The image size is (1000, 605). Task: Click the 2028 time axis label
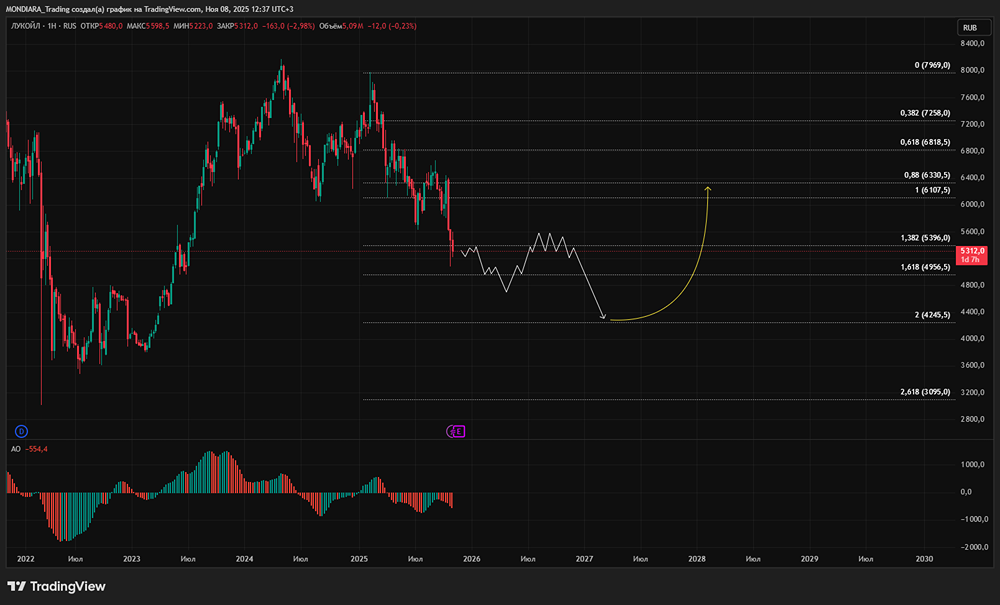[x=697, y=559]
